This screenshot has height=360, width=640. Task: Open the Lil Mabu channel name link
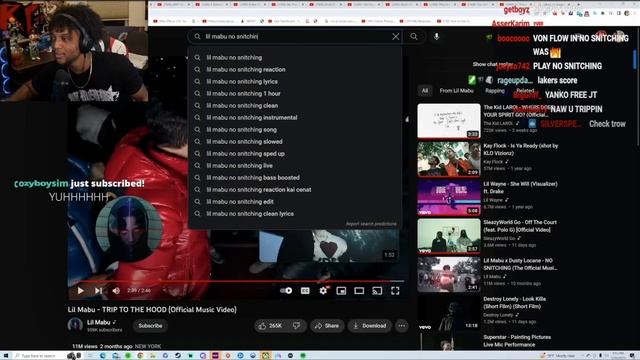tap(98, 322)
